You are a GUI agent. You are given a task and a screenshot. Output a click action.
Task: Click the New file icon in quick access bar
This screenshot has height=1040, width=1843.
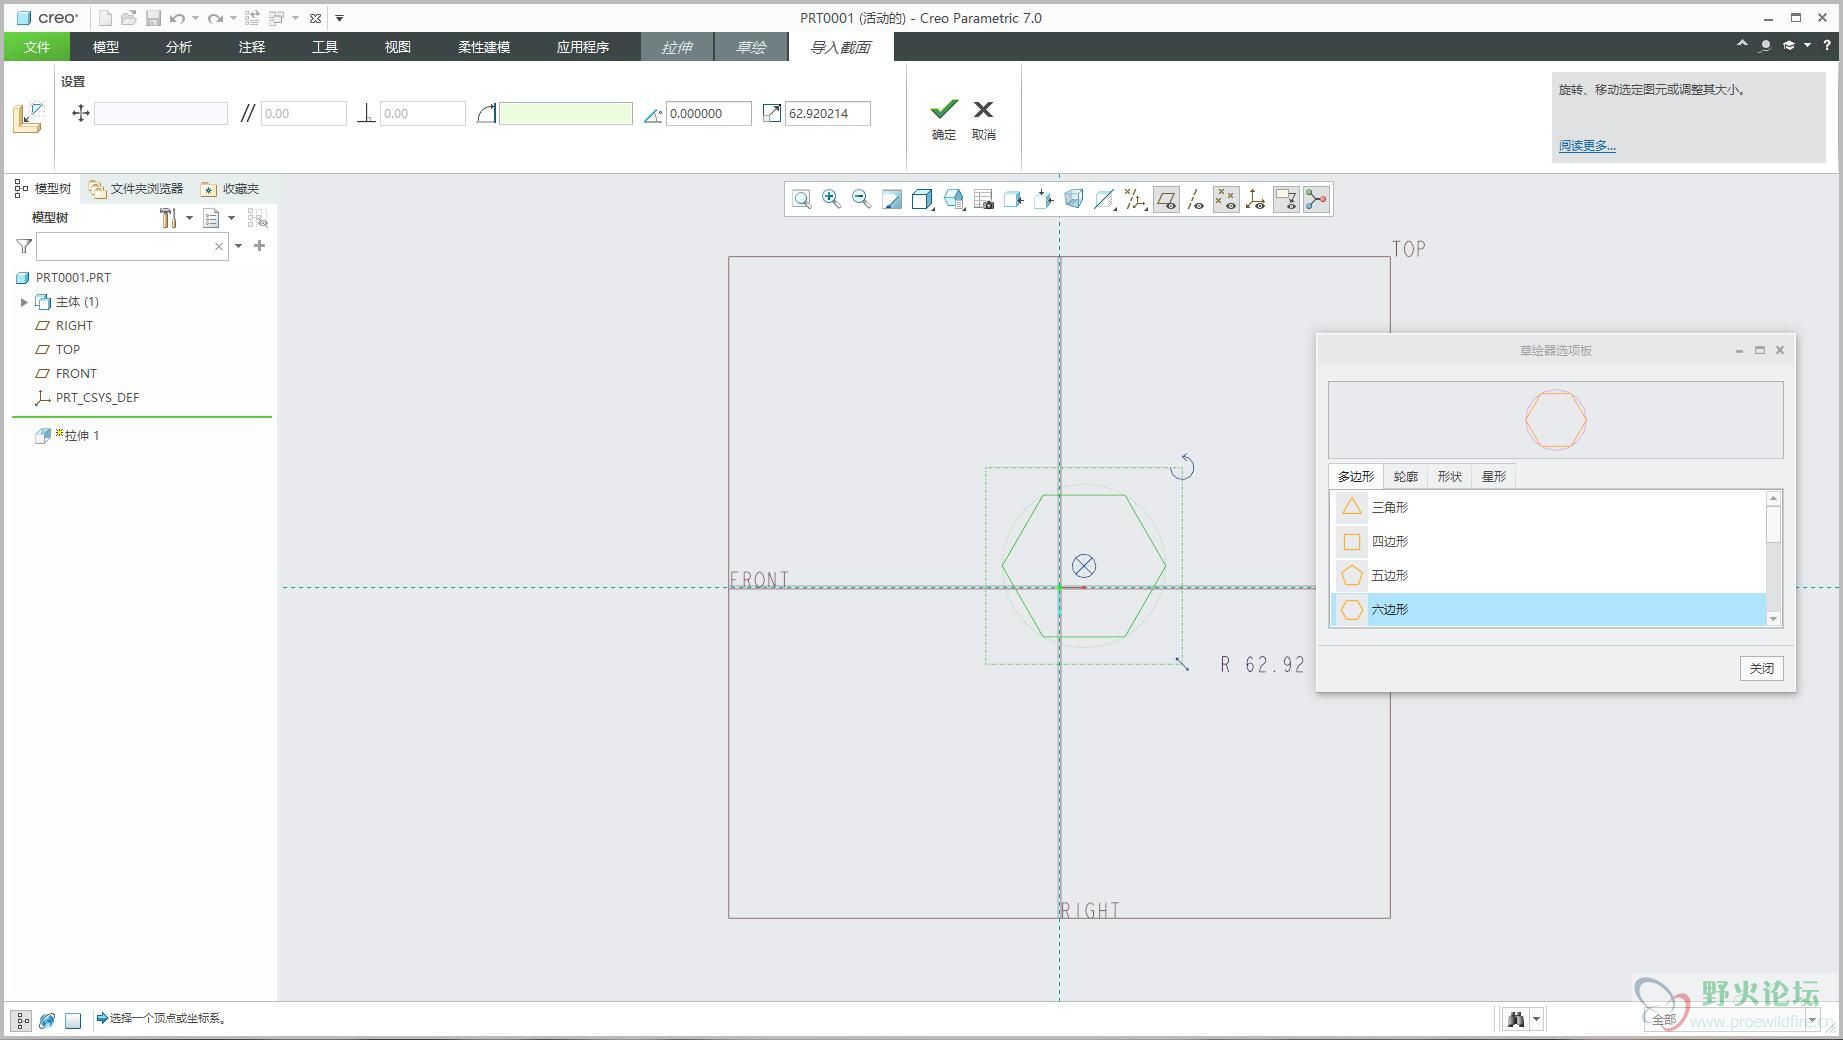coord(105,18)
